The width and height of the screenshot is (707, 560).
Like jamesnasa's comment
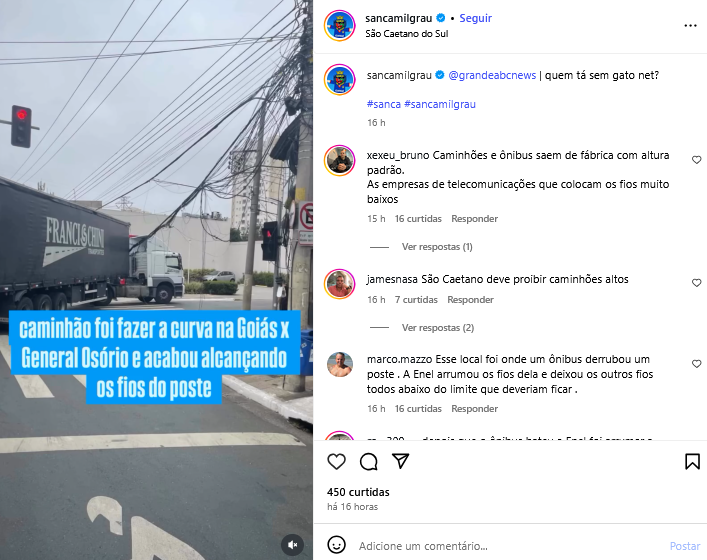coord(697,283)
